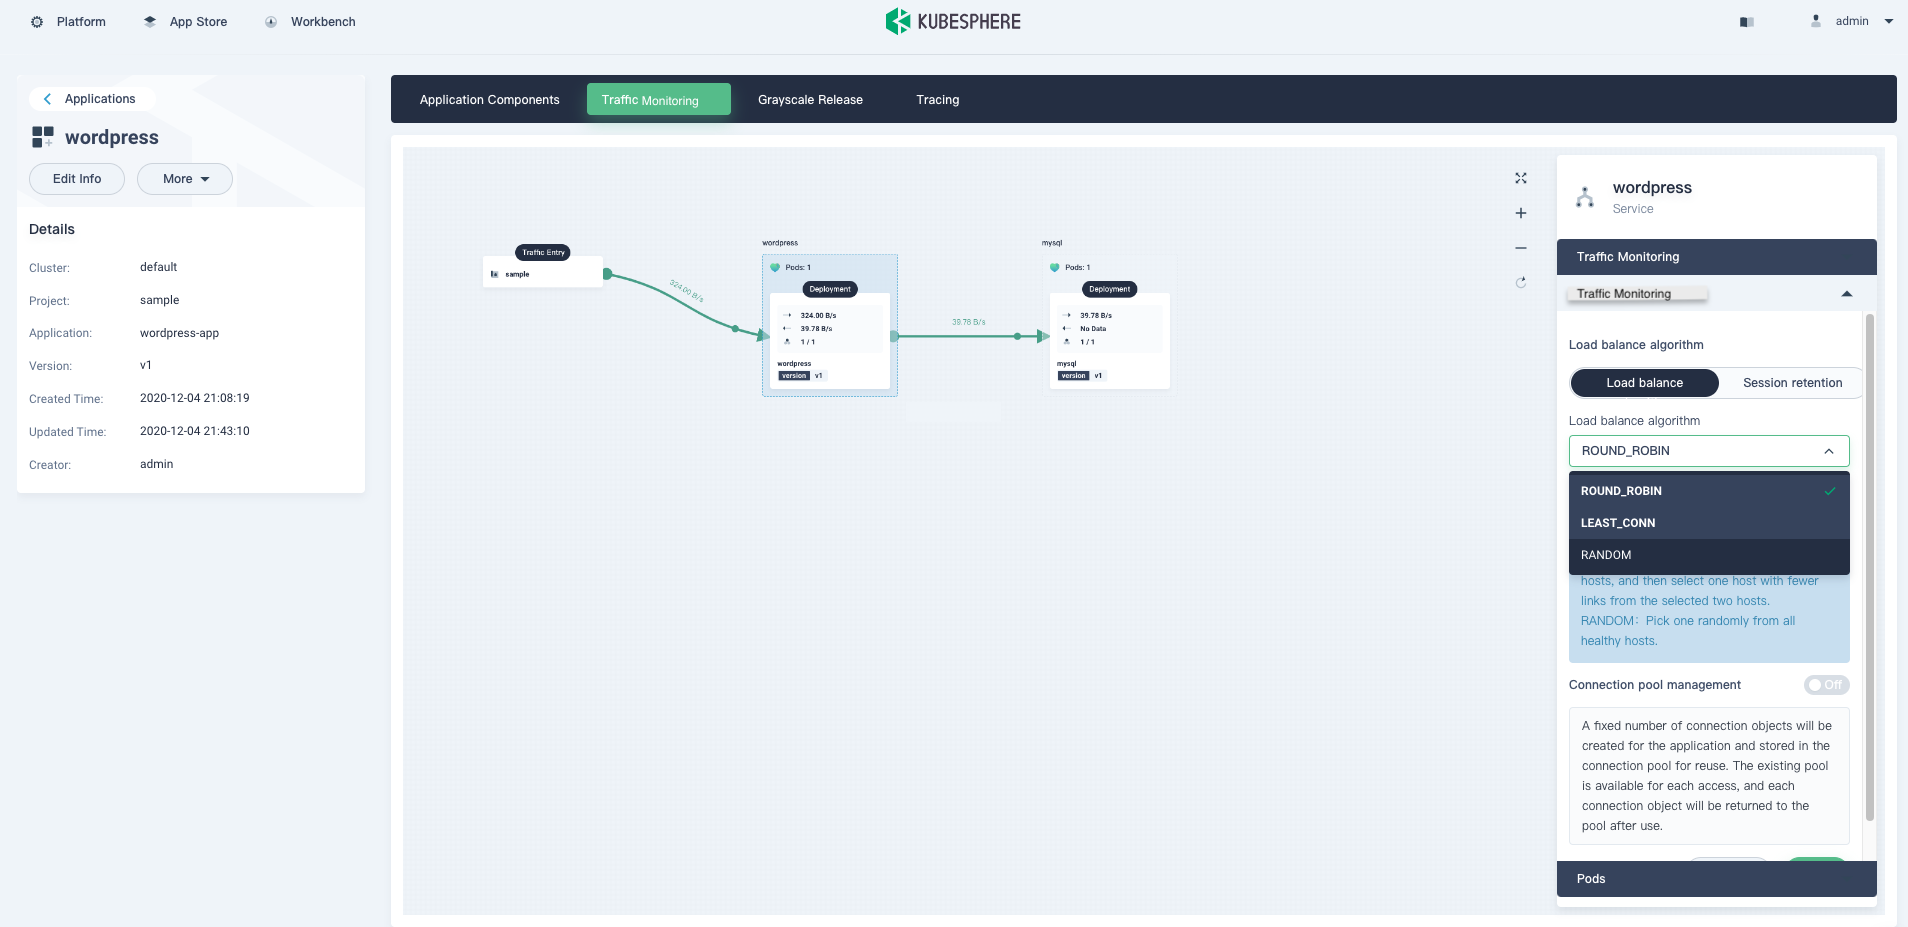Click the documentation icon beside admin
The height and width of the screenshot is (927, 1908).
1746,22
